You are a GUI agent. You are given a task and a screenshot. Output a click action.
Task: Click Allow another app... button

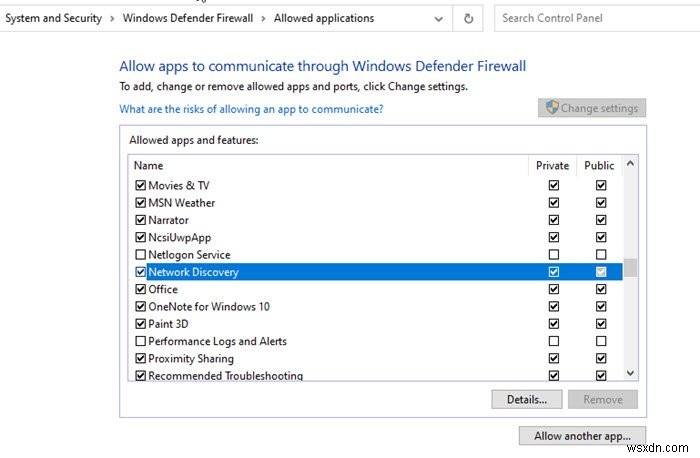point(582,436)
